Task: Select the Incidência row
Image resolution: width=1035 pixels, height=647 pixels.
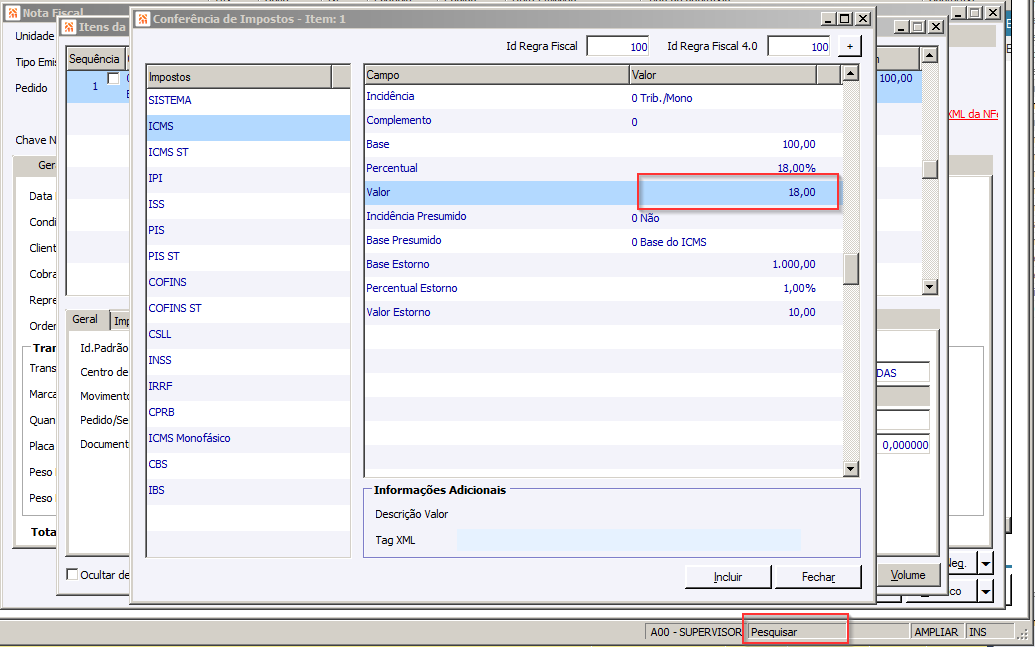Action: 603,96
